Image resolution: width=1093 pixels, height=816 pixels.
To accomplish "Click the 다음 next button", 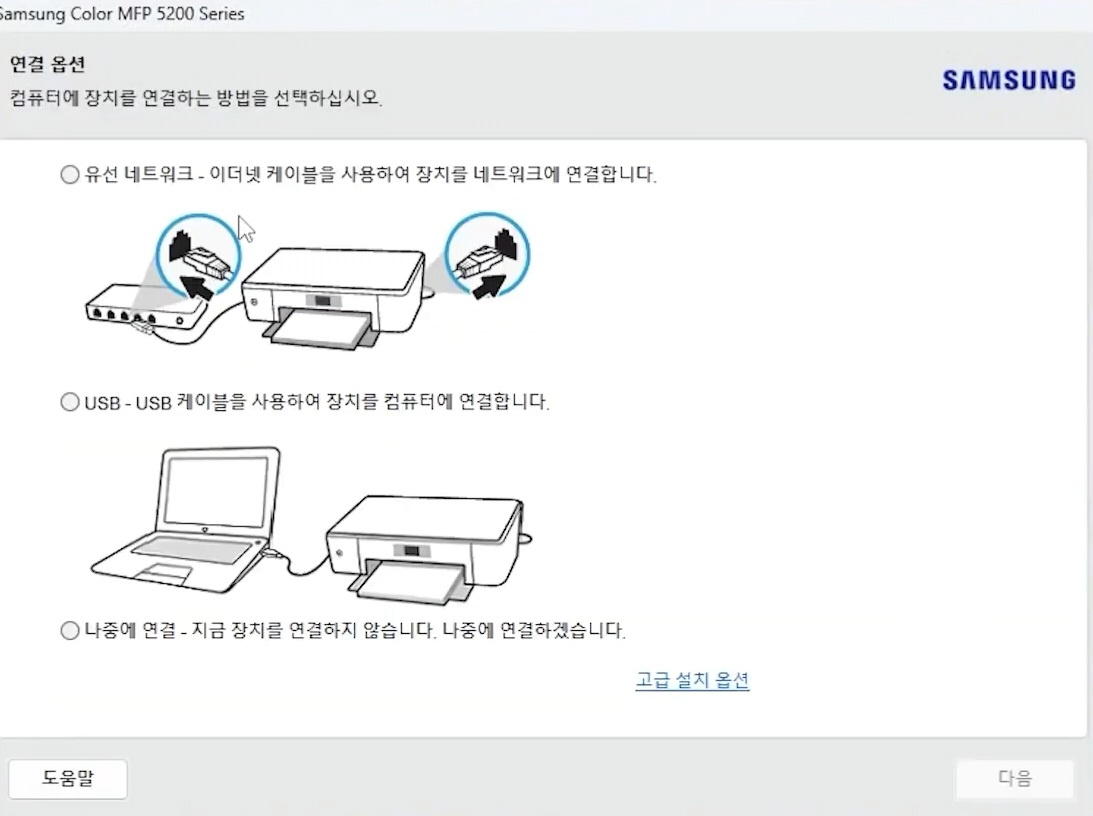I will tap(1014, 778).
